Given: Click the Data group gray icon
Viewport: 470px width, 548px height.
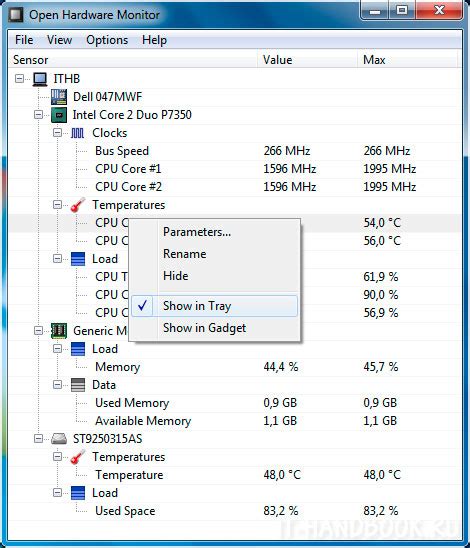Looking at the screenshot, I should click(78, 385).
